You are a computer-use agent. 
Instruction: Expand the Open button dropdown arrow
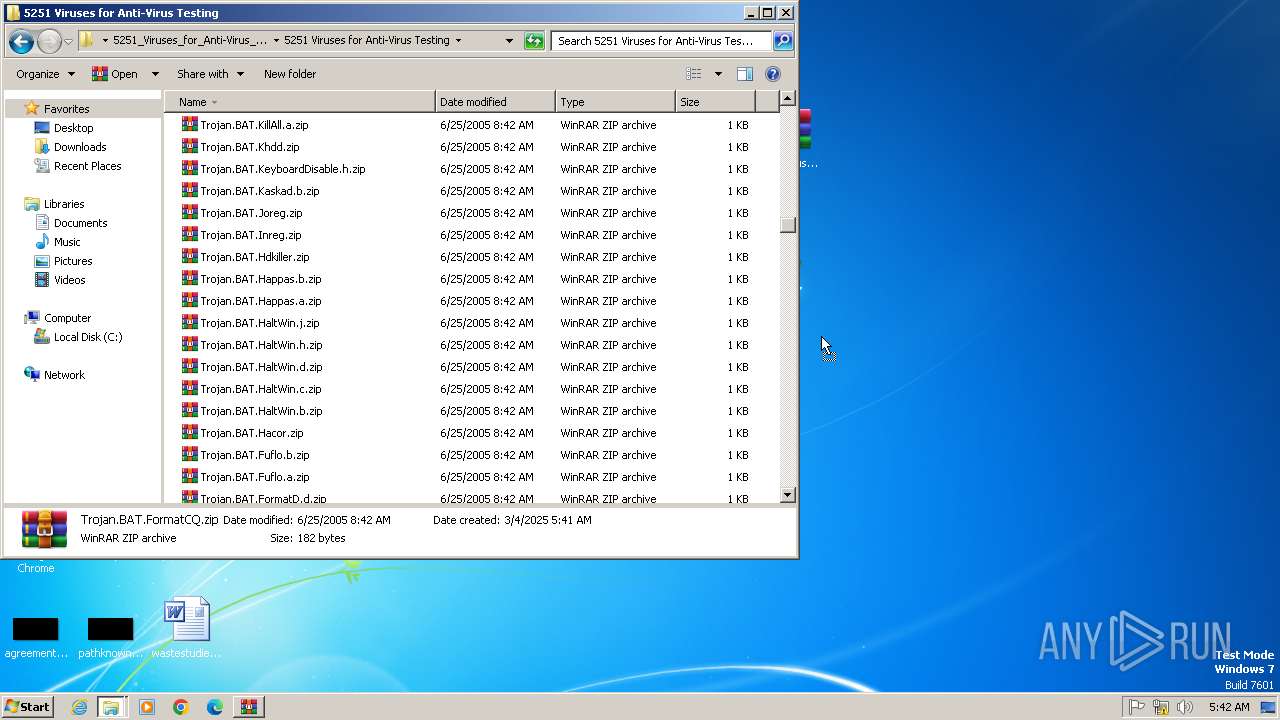click(155, 74)
